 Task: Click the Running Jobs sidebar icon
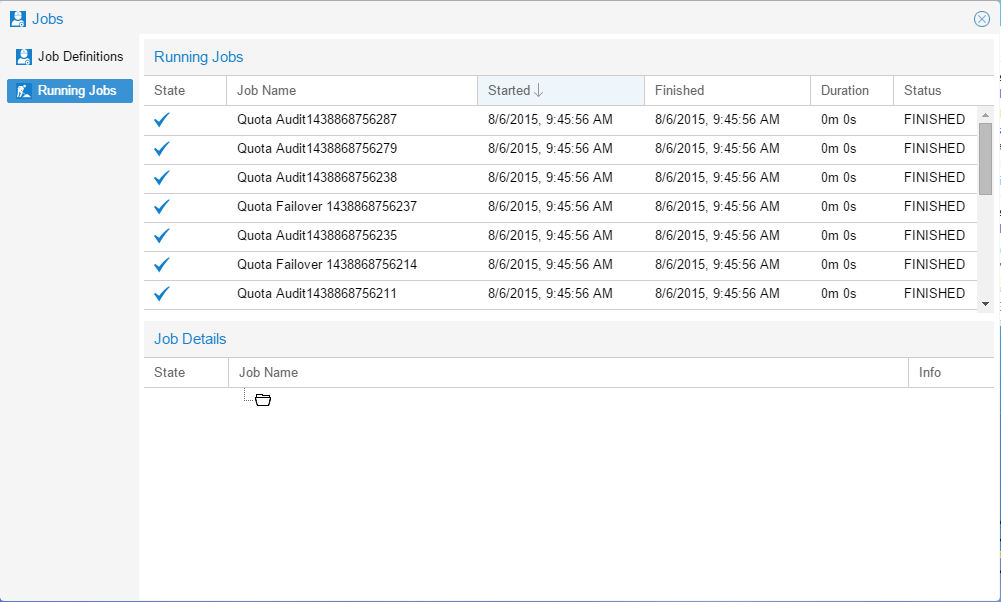(x=24, y=91)
